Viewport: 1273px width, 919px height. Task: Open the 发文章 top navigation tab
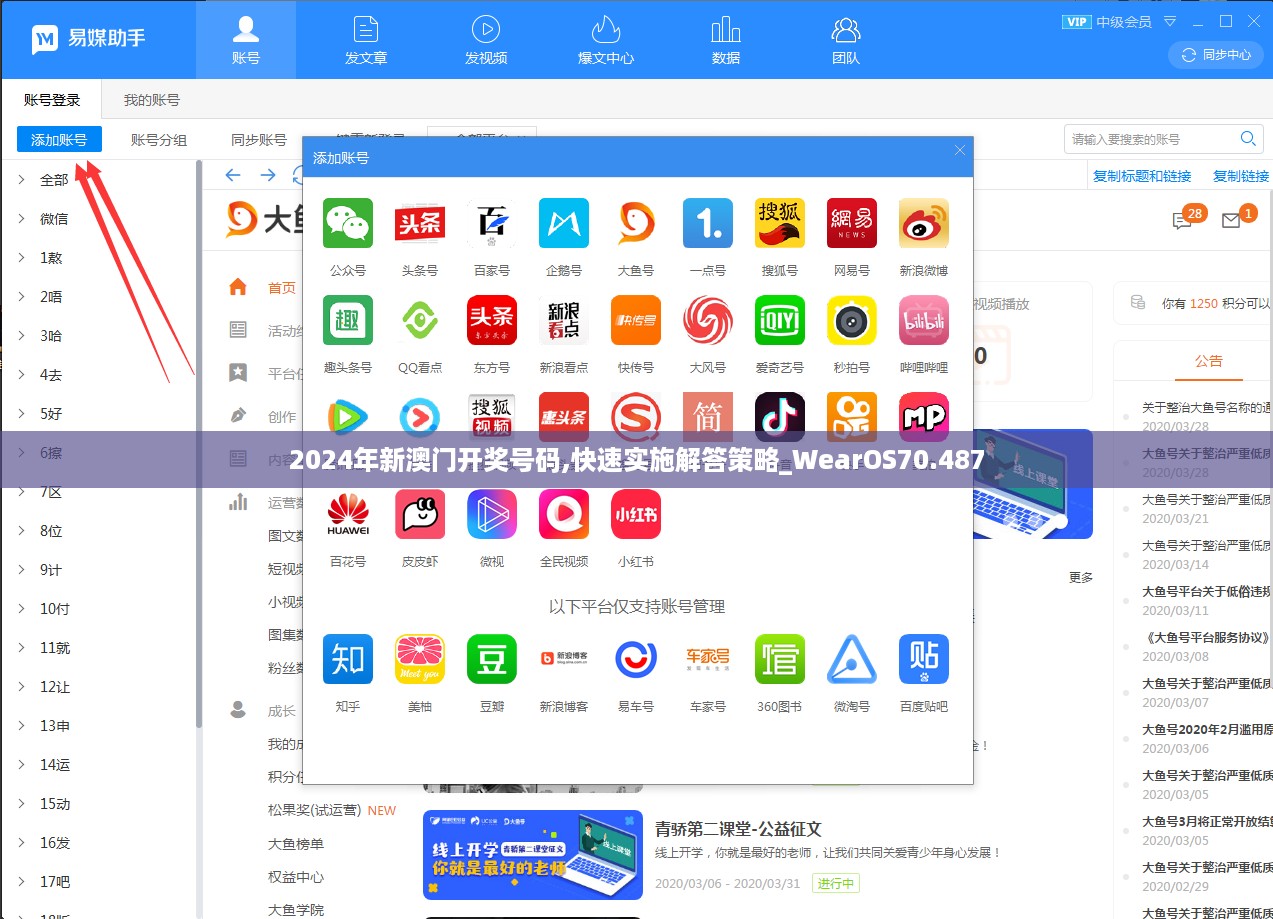pyautogui.click(x=366, y=40)
